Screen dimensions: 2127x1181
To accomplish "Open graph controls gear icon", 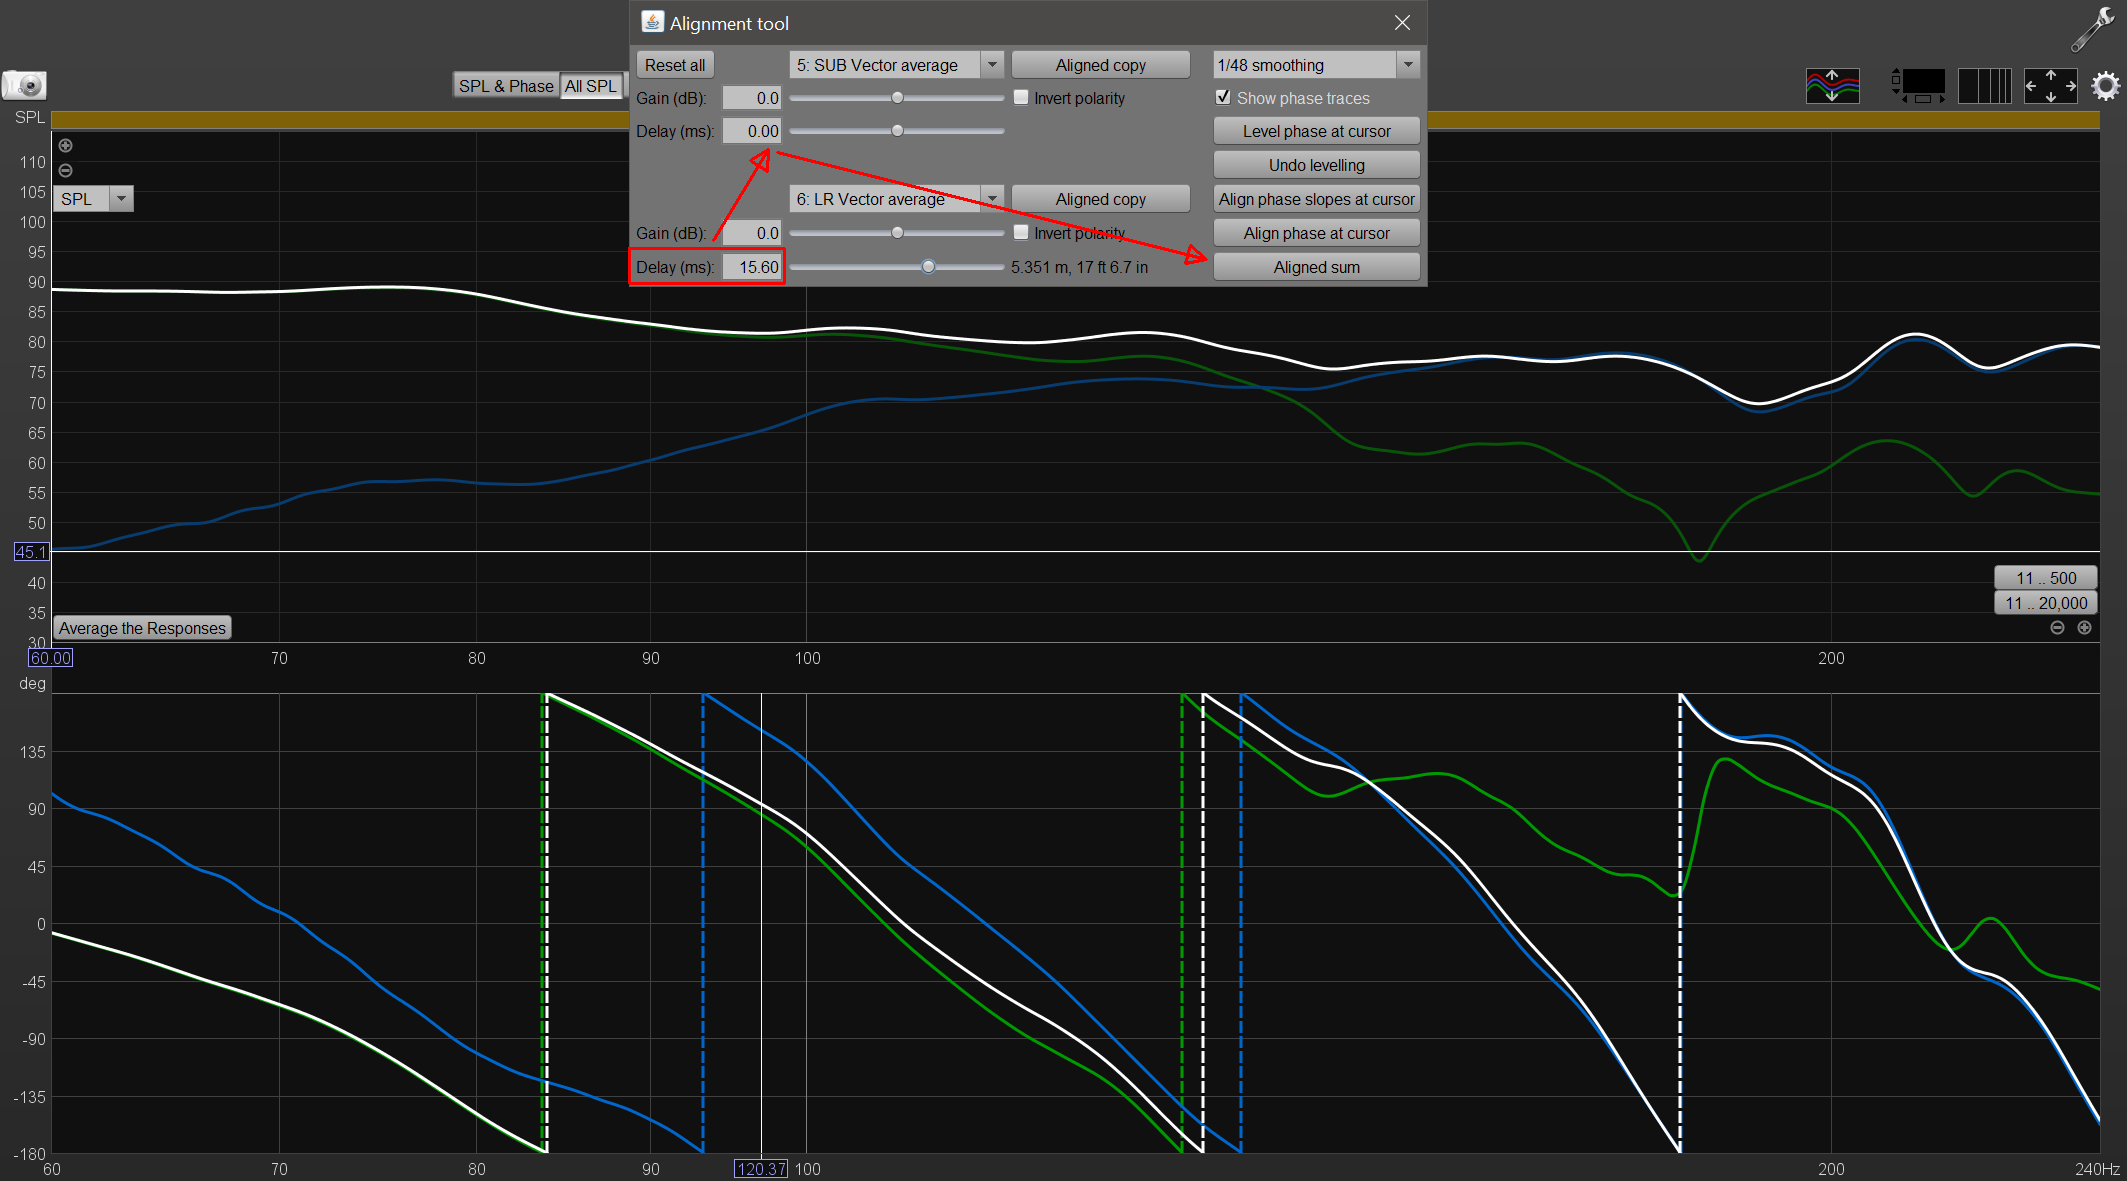I will [x=2105, y=86].
